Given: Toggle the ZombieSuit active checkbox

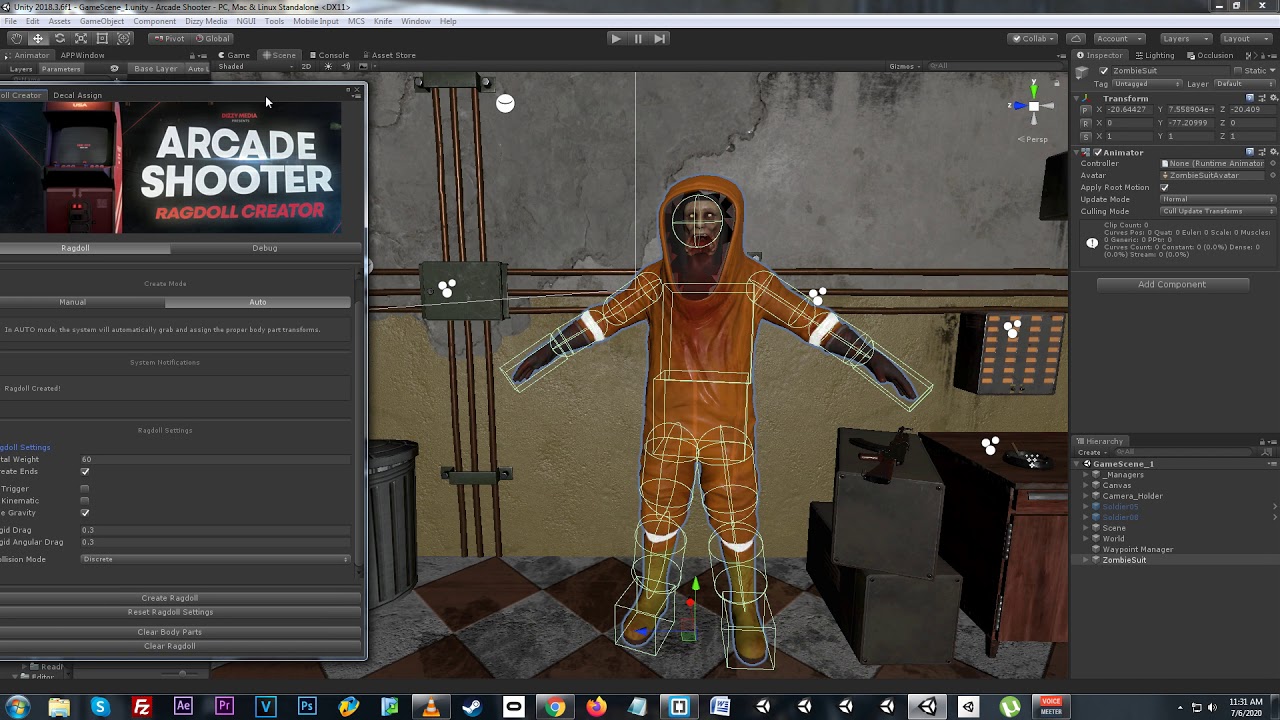Looking at the screenshot, I should 1104,71.
